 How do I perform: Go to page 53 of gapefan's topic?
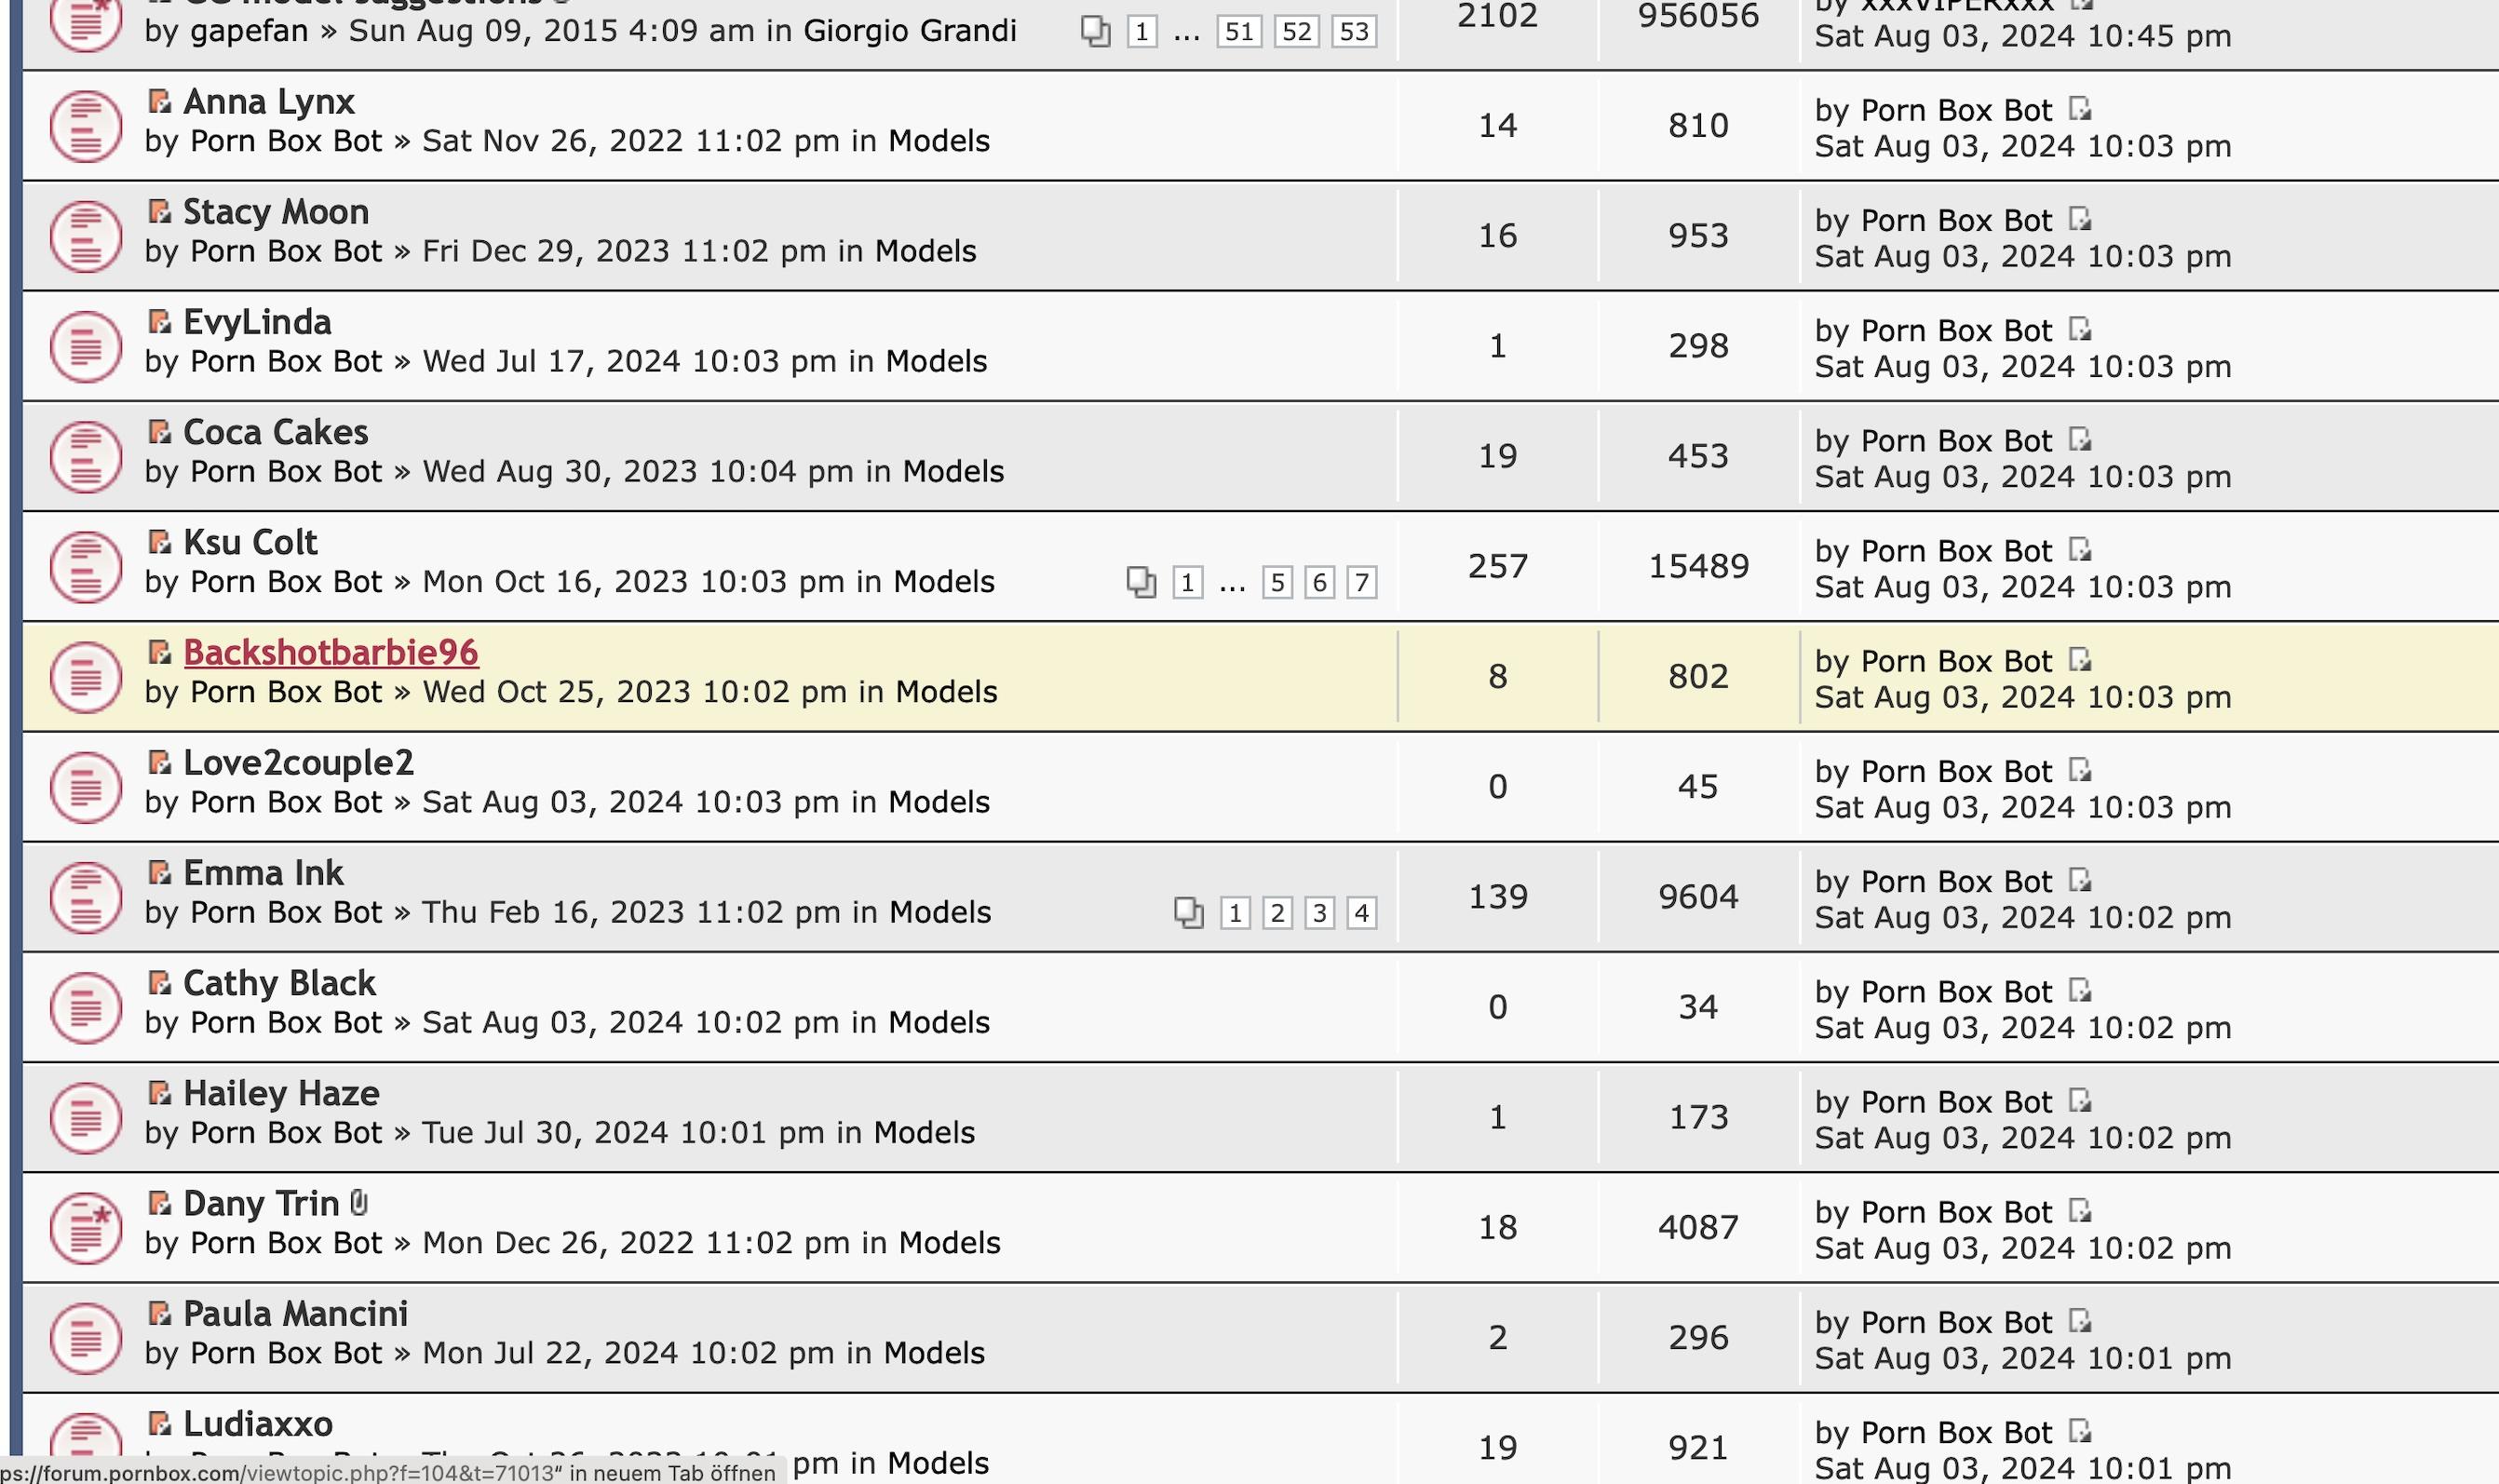(x=1354, y=31)
